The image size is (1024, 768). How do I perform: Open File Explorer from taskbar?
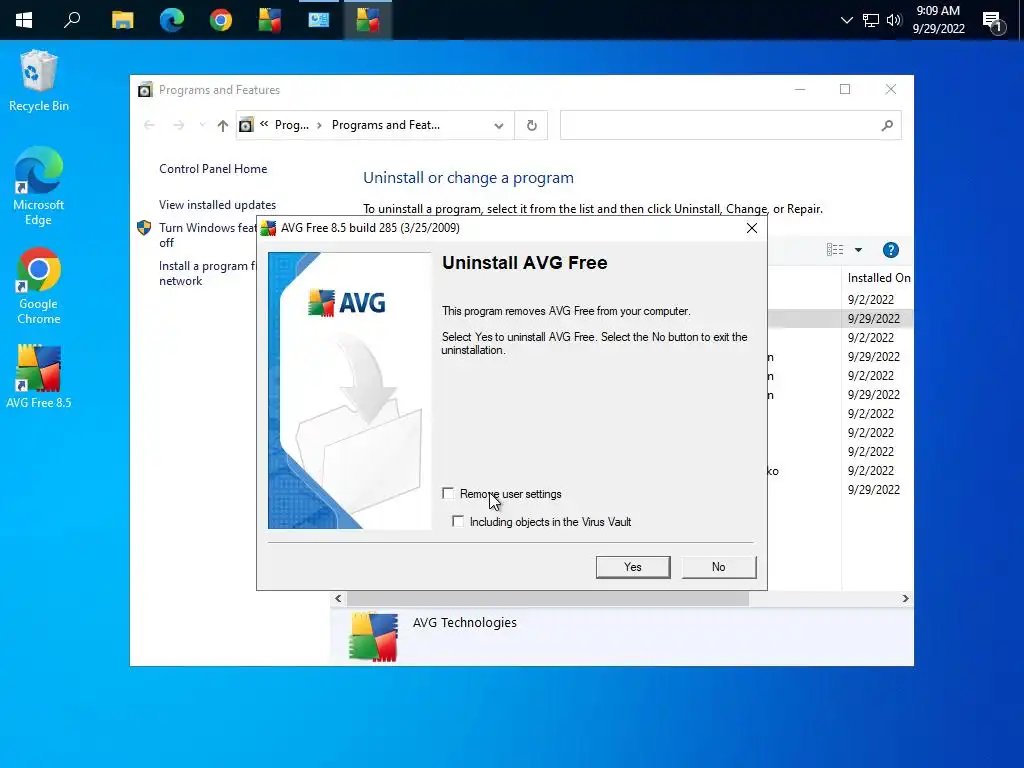[x=122, y=20]
